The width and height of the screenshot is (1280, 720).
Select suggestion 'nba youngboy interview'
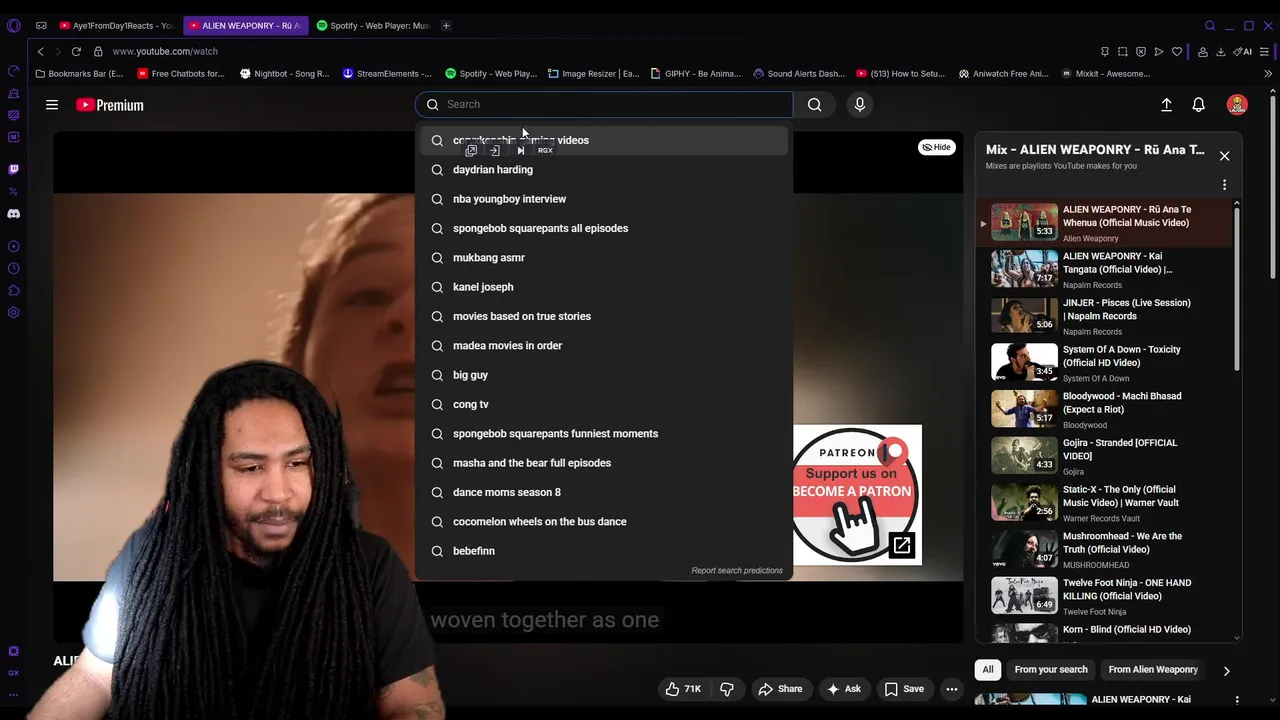pyautogui.click(x=604, y=199)
